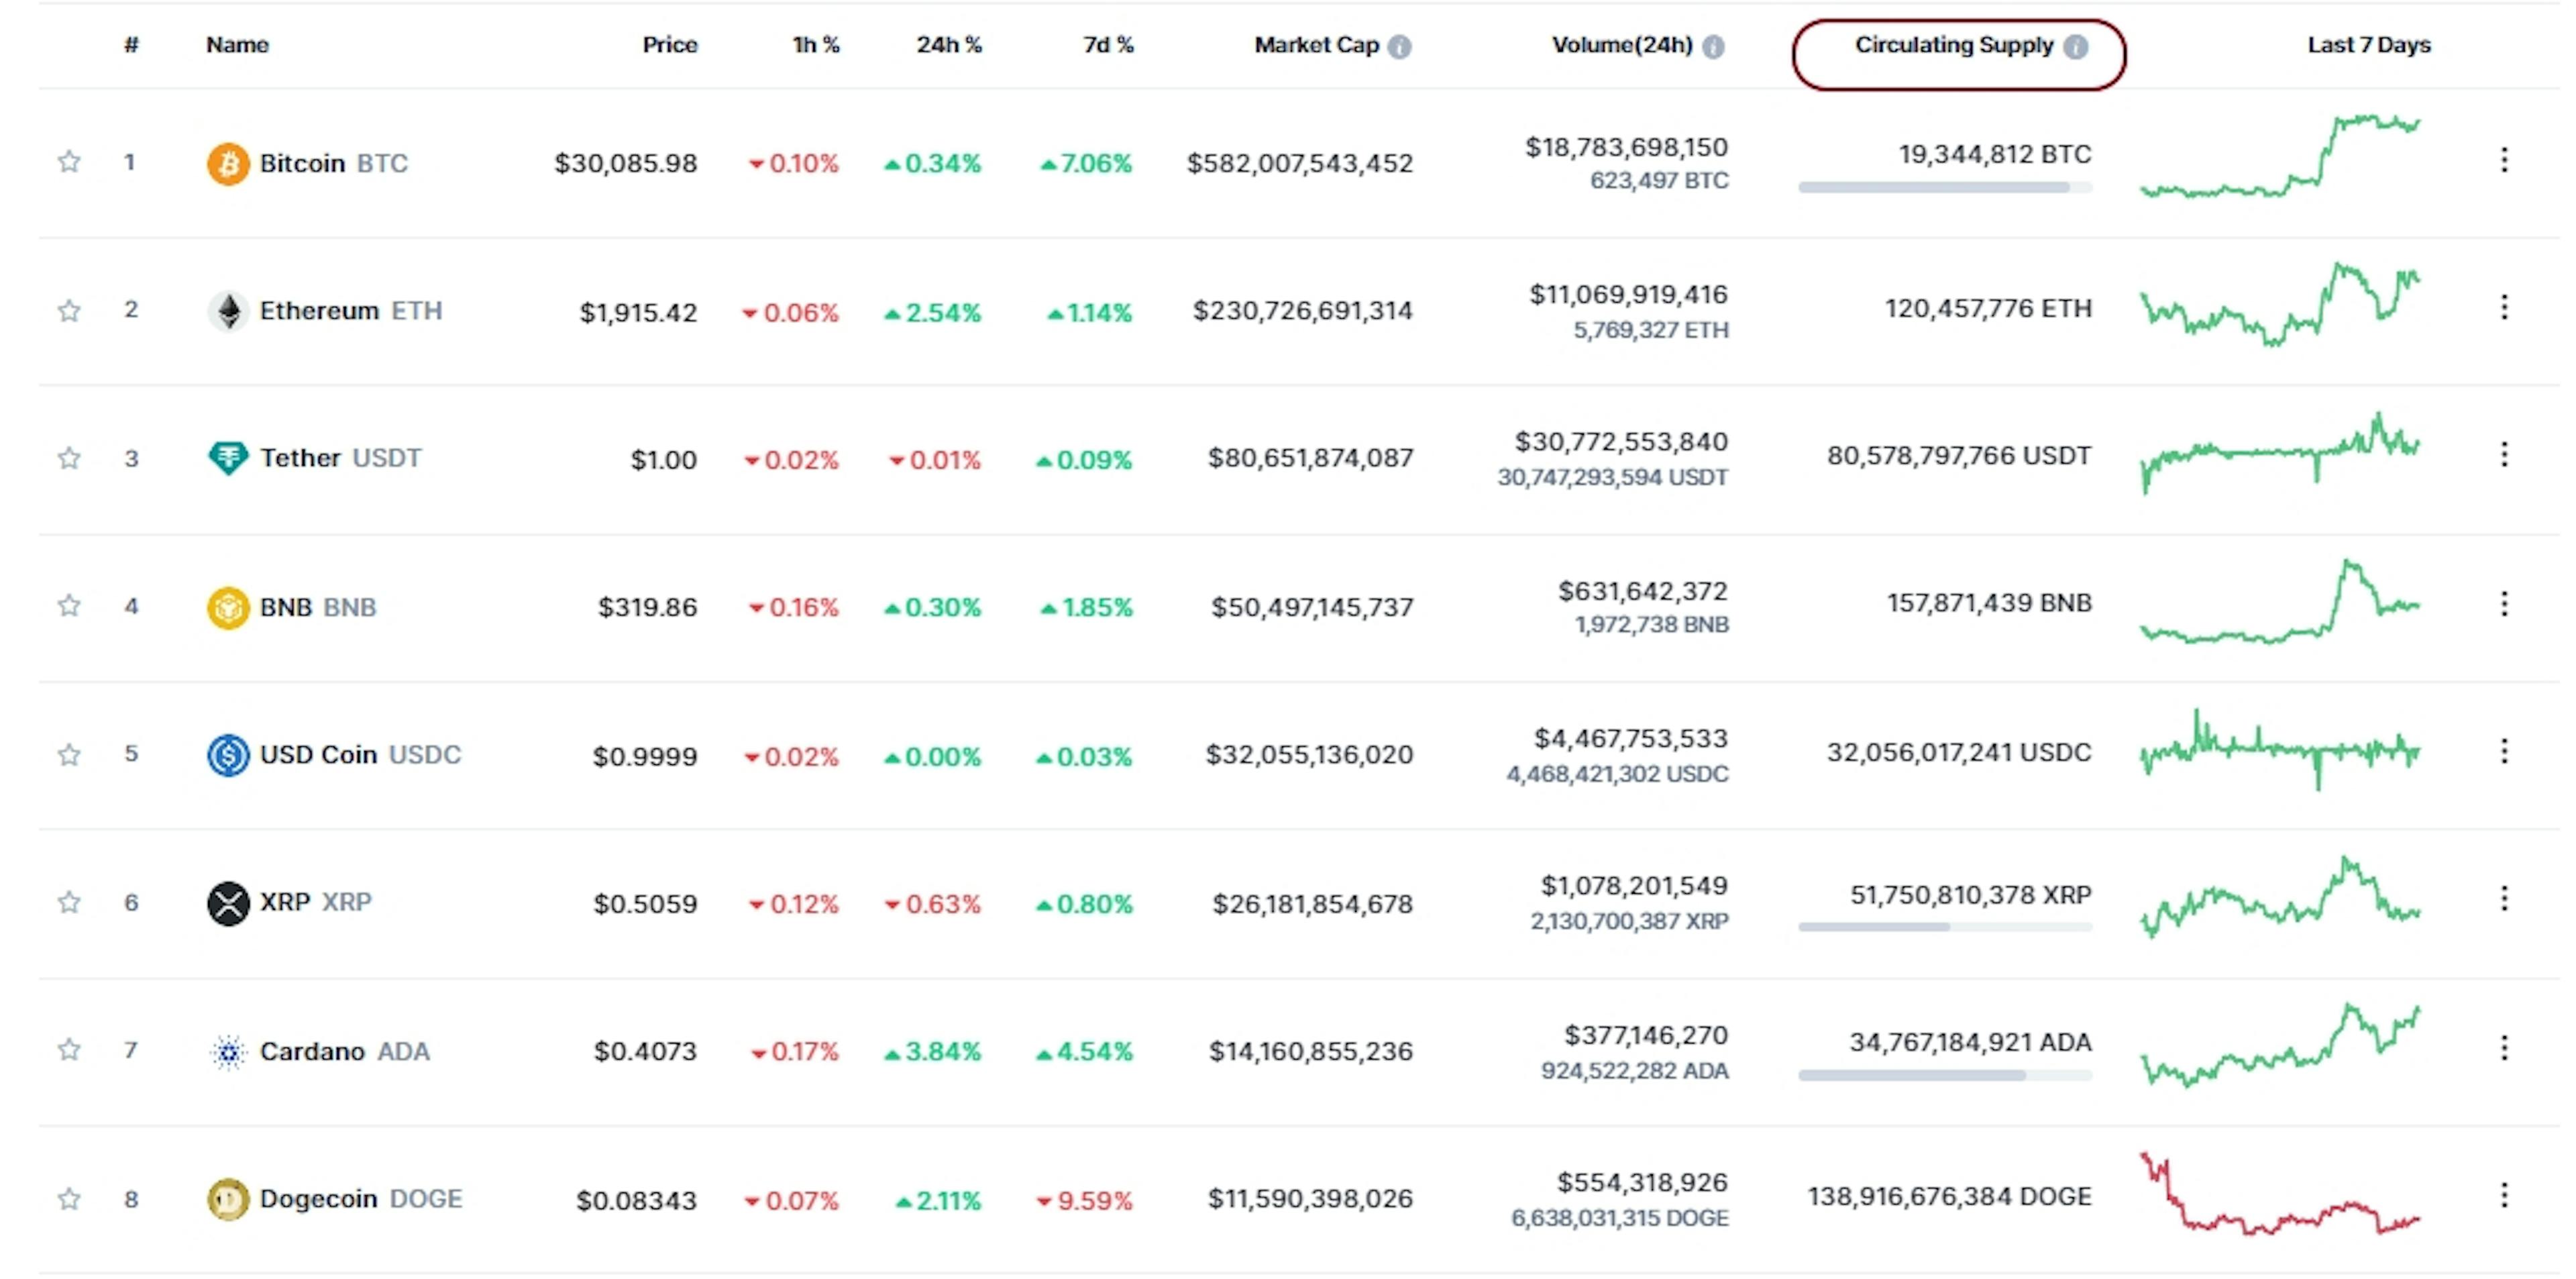
Task: Open the Tether USDT coin page link
Action: [x=340, y=458]
